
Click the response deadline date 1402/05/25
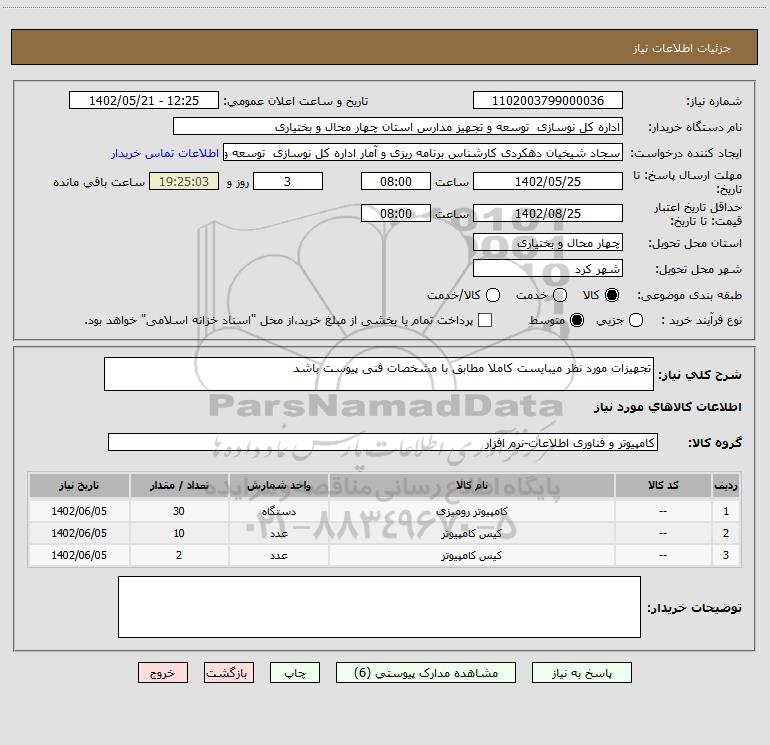pos(548,181)
